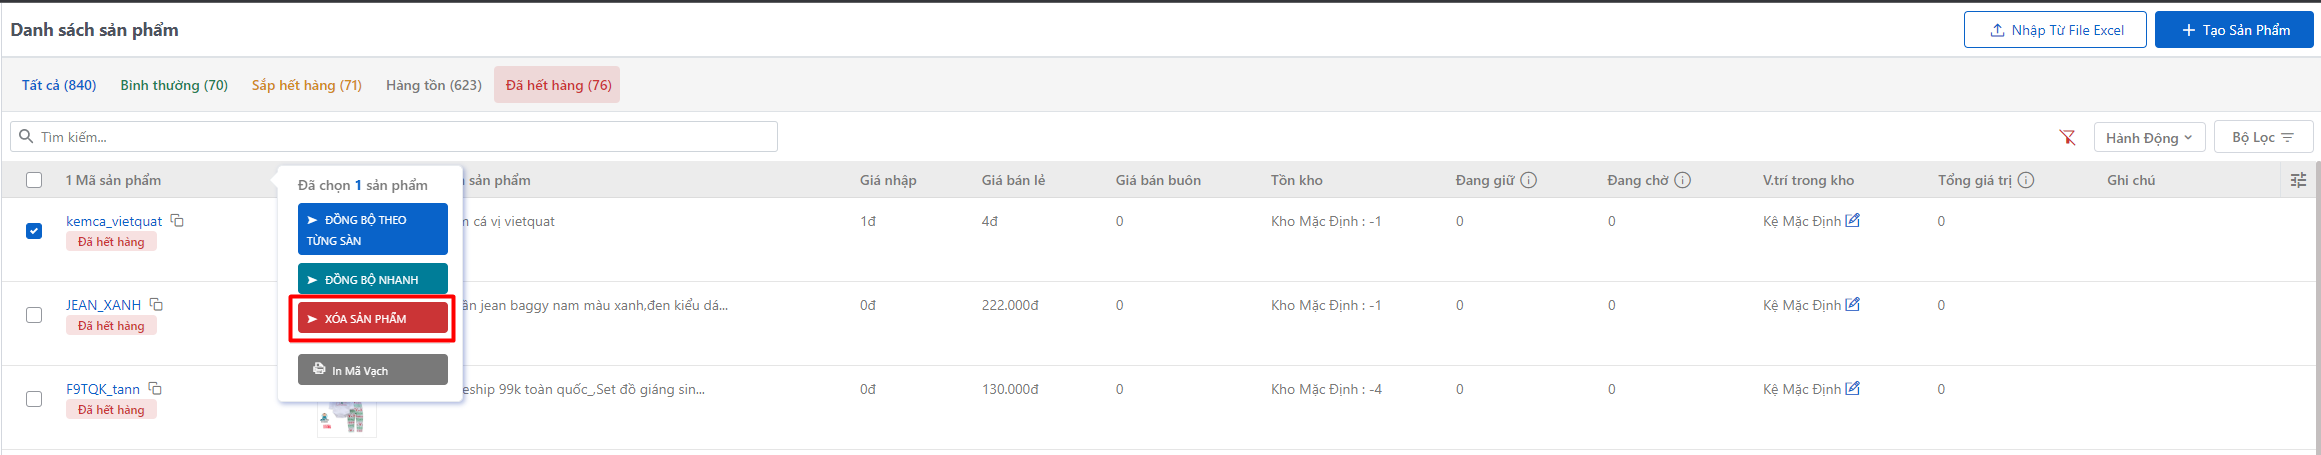Viewport: 2321px width, 455px height.
Task: Show info for Tổng giá trị column
Action: [2026, 180]
